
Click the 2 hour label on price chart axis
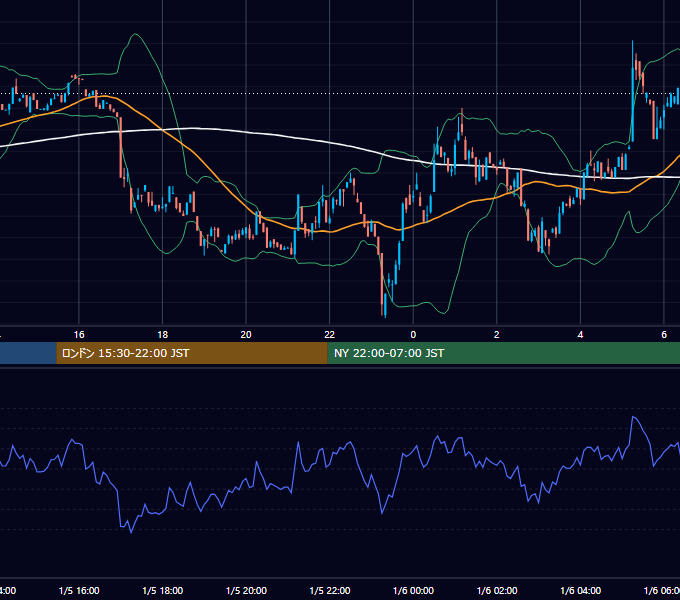(497, 335)
